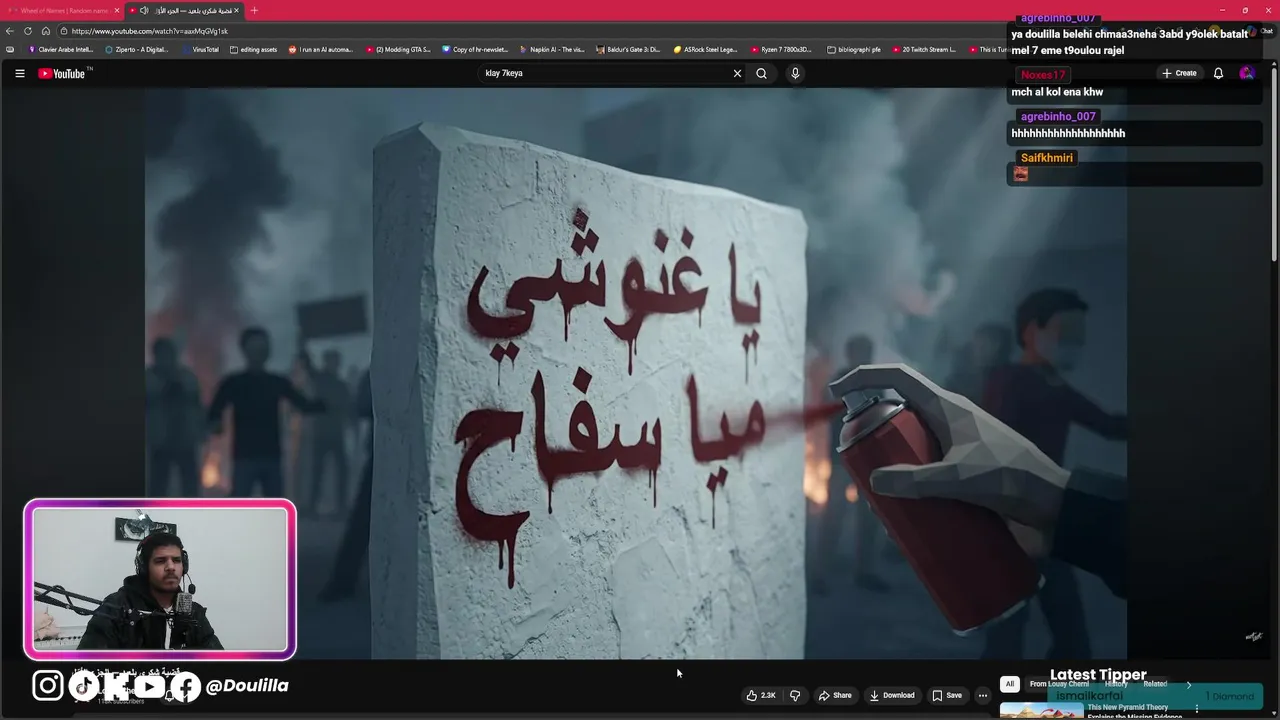Image resolution: width=1280 pixels, height=720 pixels.
Task: Click the leftmost bookmarks bar icon
Action: [x=10, y=49]
